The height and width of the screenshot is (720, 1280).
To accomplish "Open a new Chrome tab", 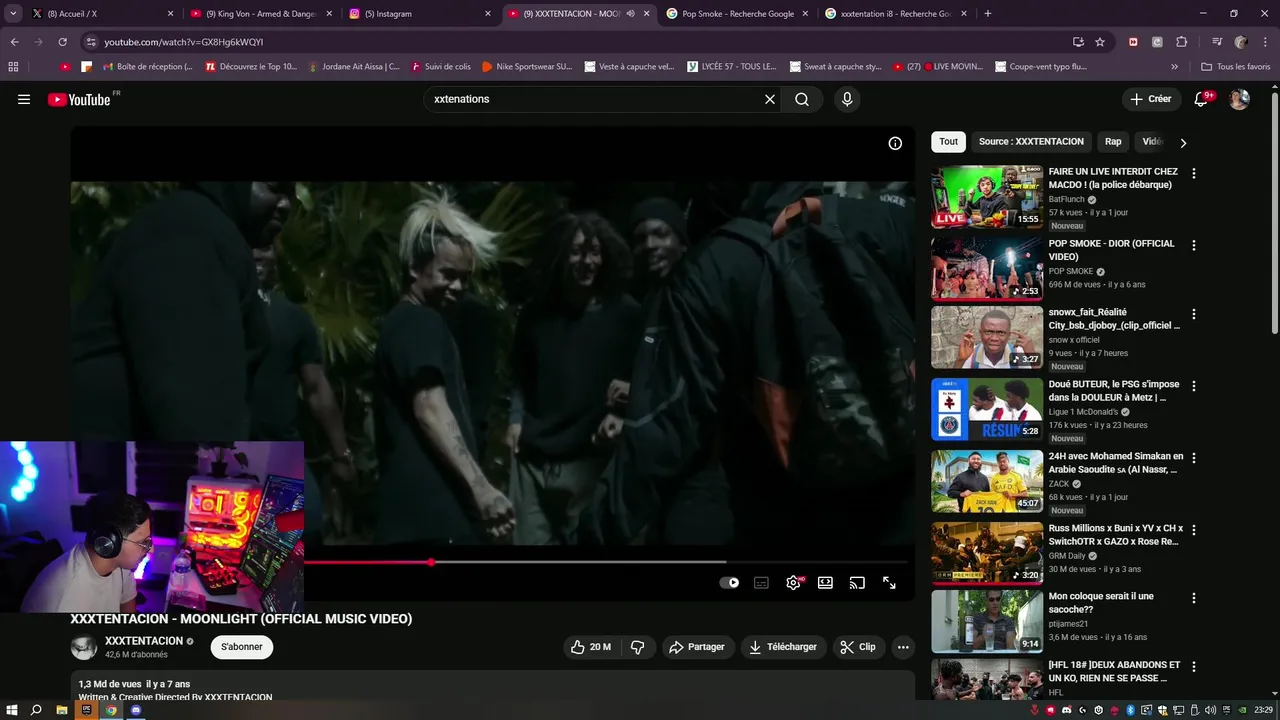I will coord(988,14).
